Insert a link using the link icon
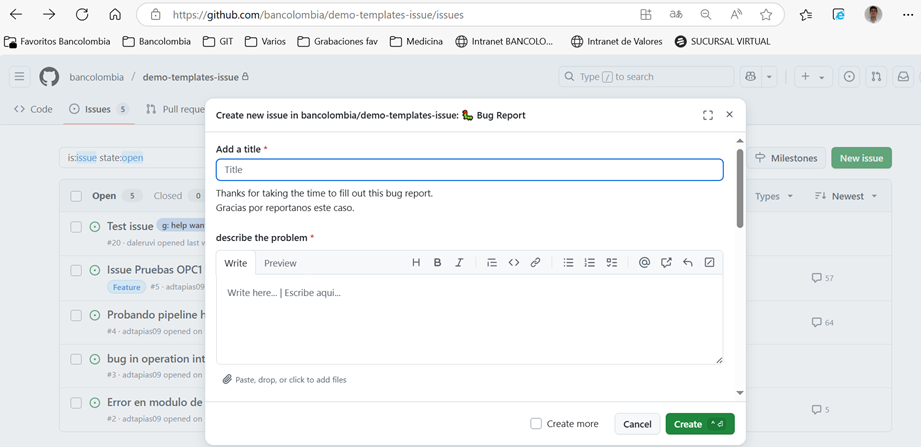 535,263
